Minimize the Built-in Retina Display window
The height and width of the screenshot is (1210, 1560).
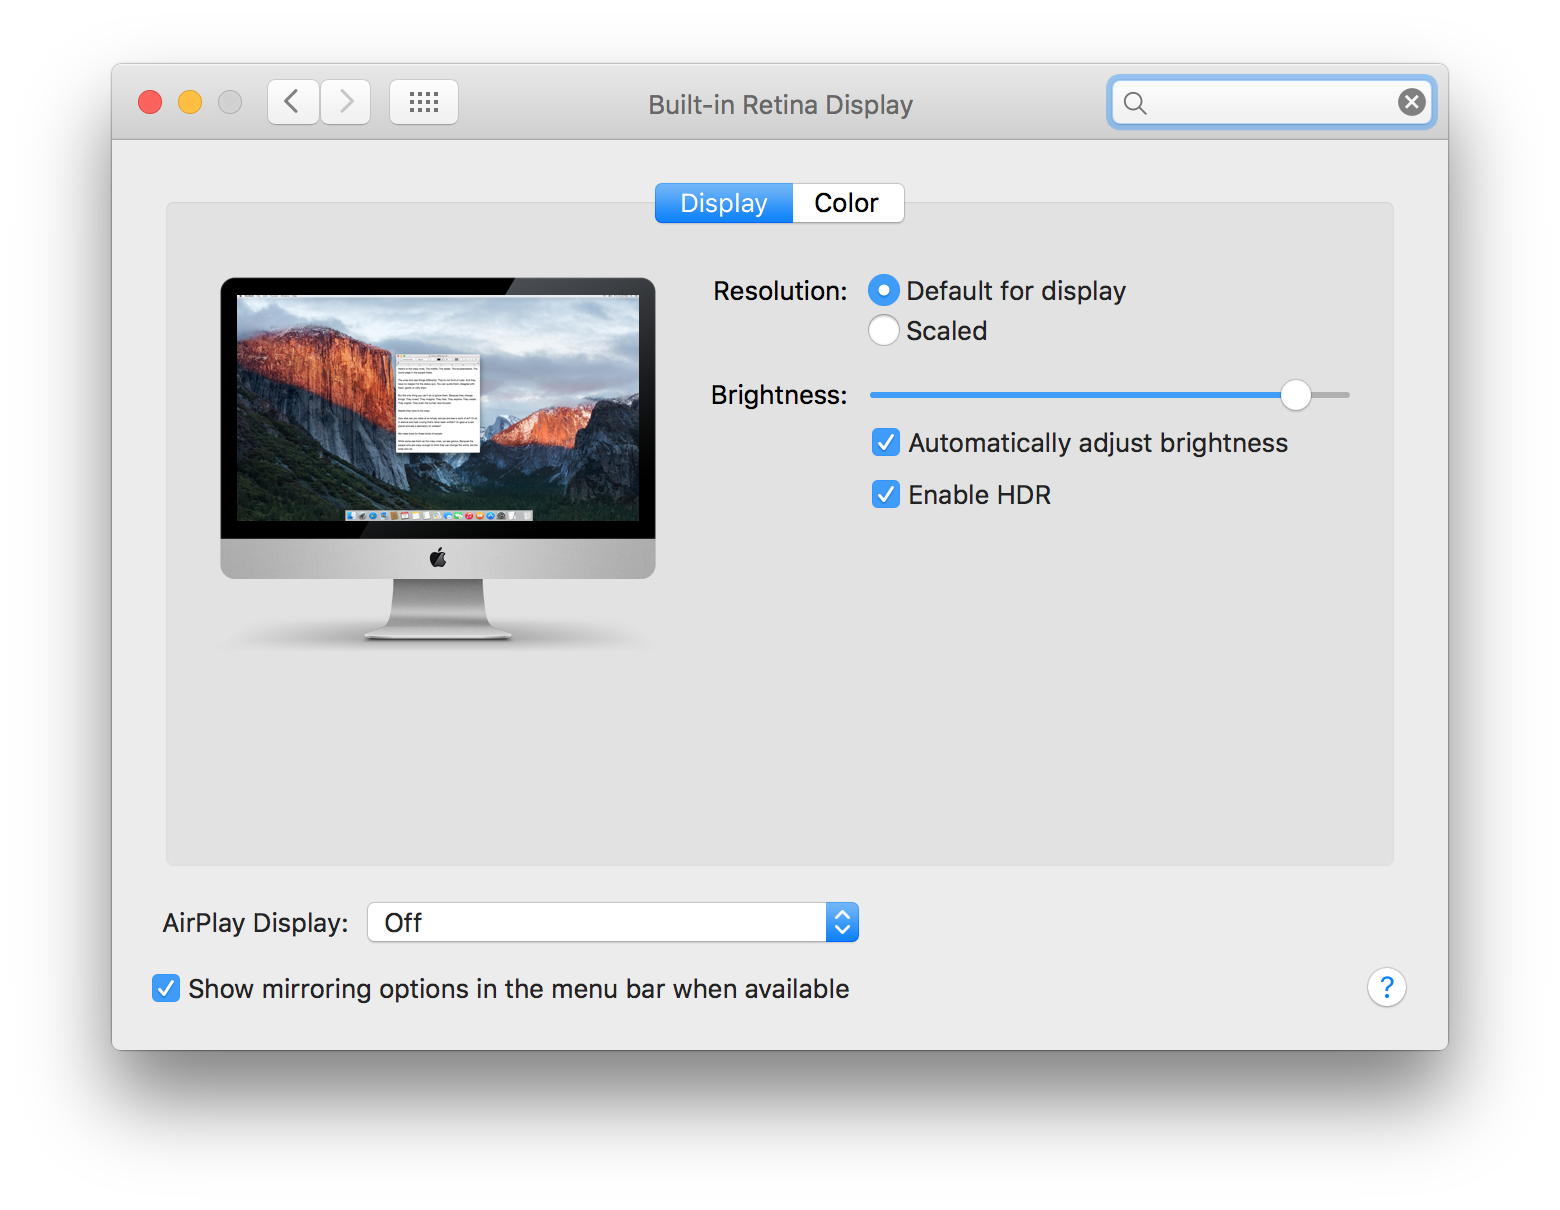pos(189,101)
